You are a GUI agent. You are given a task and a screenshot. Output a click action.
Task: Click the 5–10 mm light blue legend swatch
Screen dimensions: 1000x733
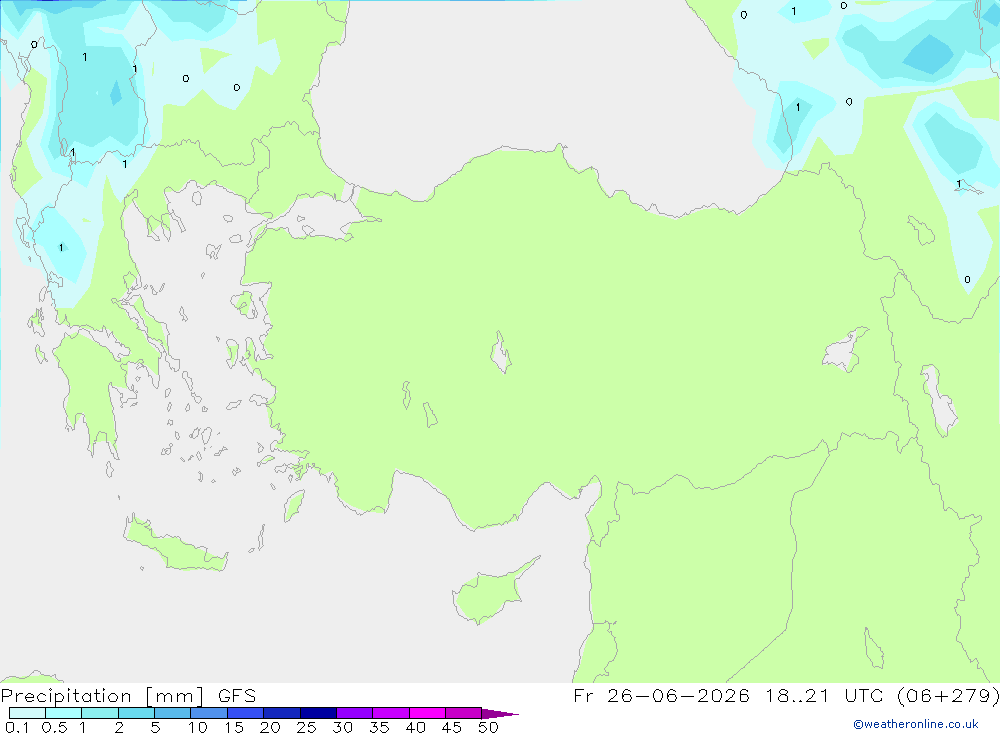click(x=173, y=713)
